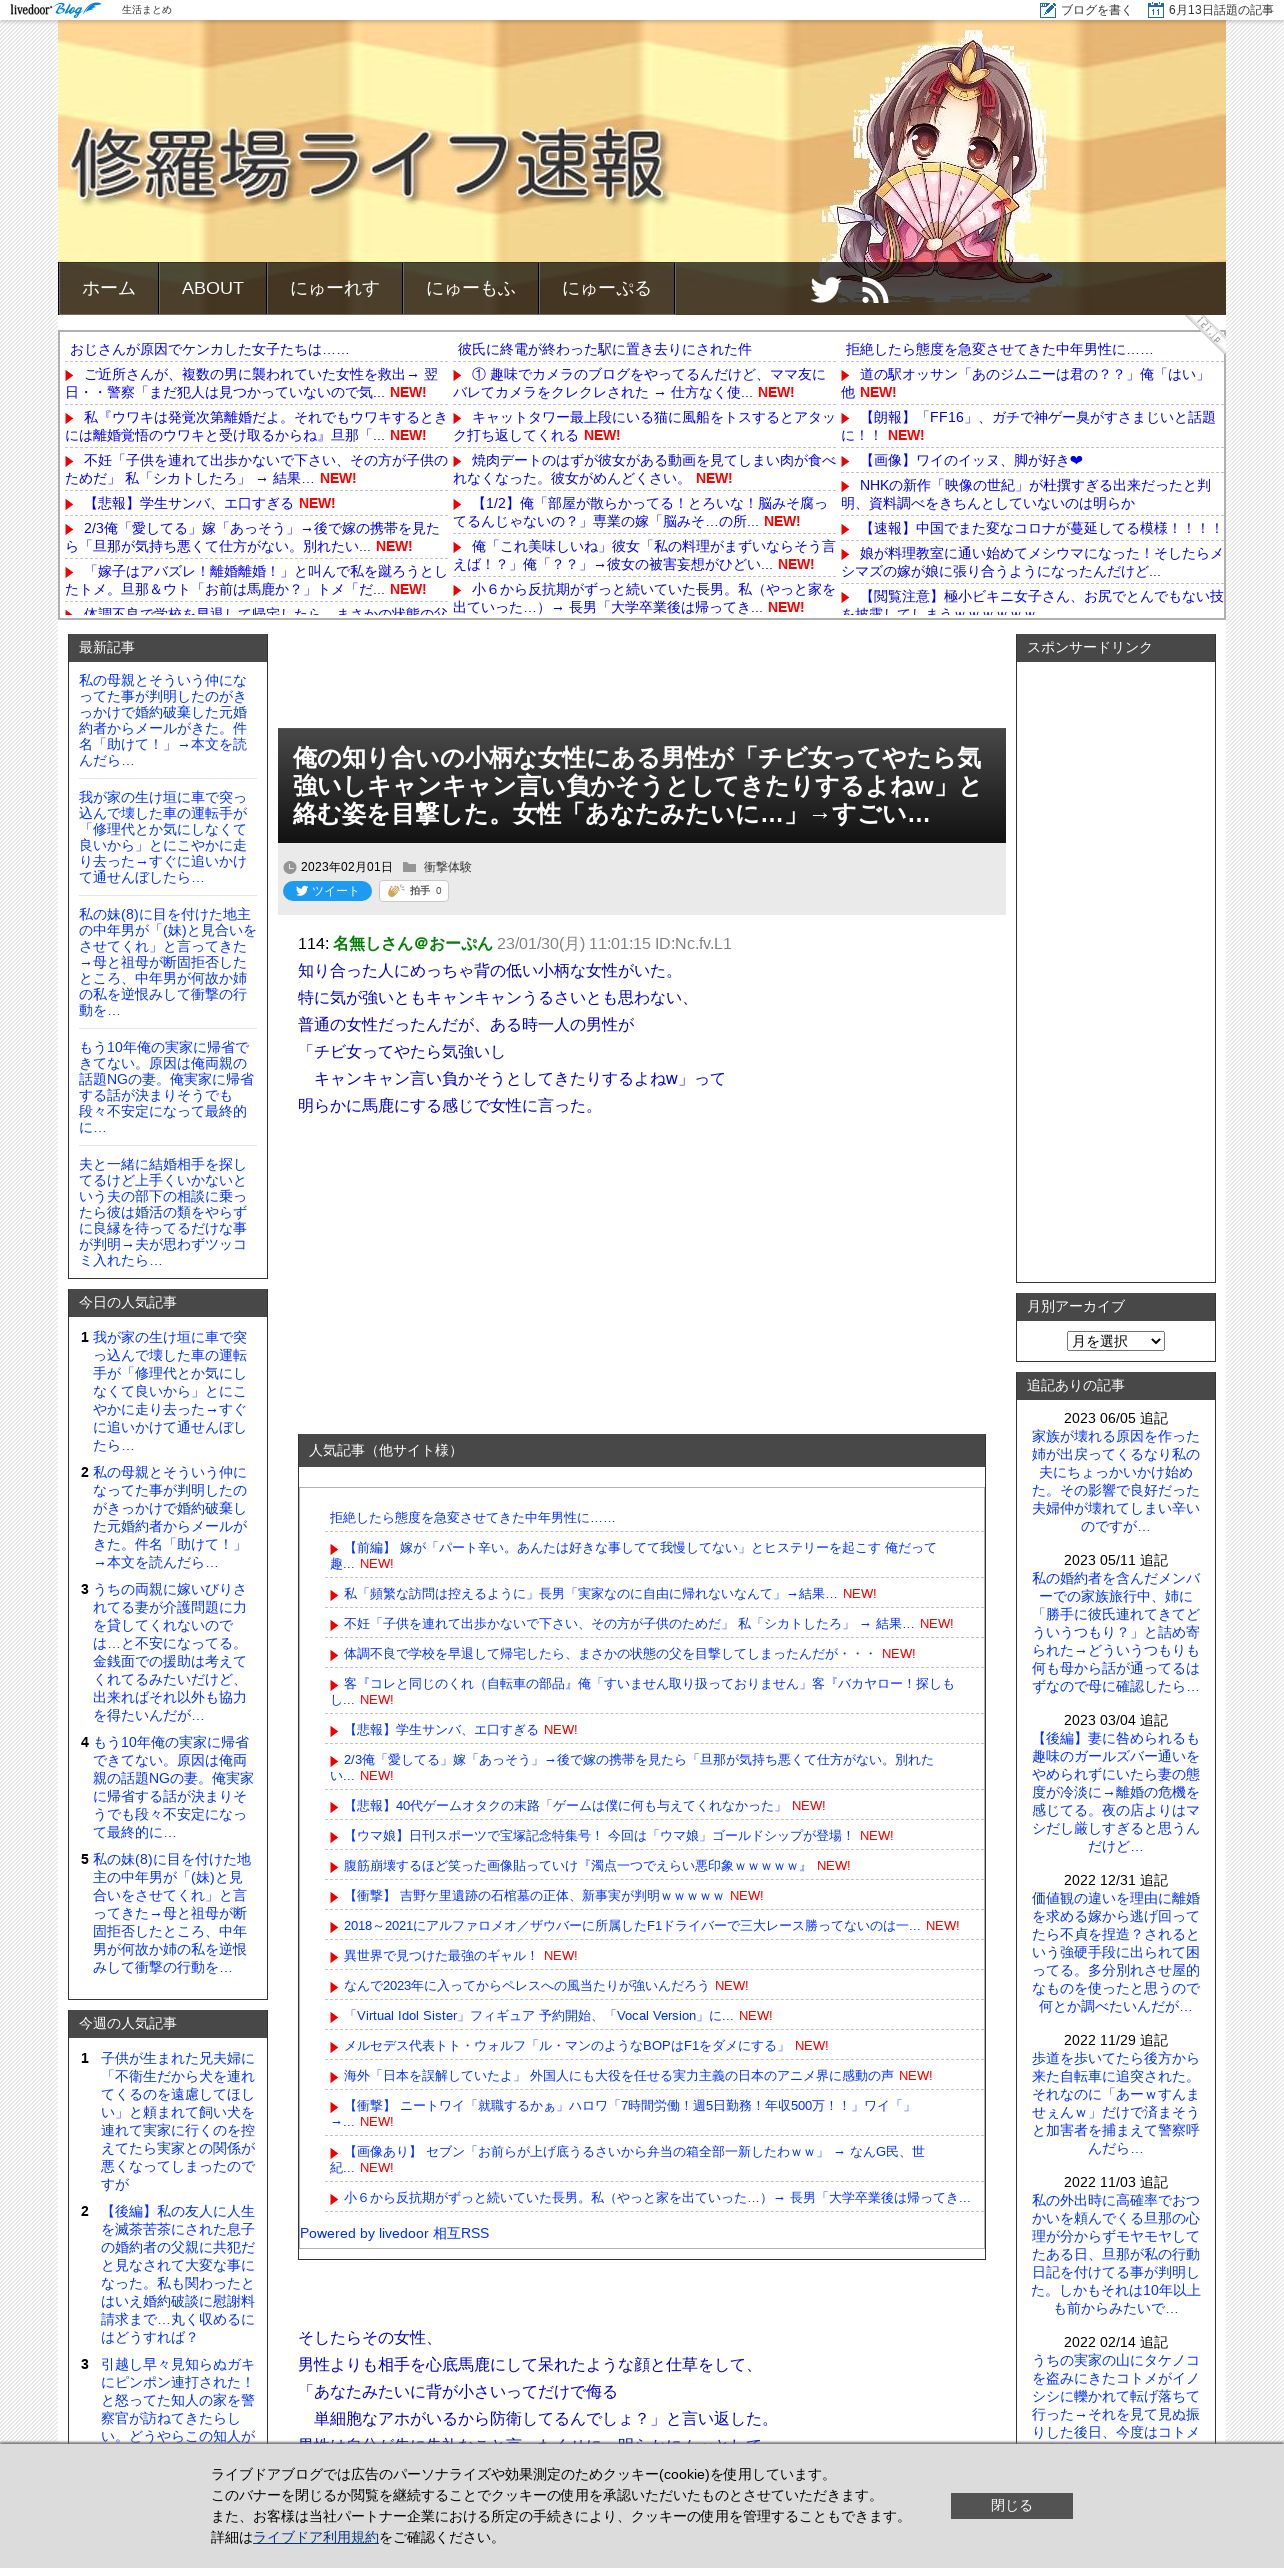Image resolution: width=1284 pixels, height=2568 pixels.
Task: Open the 月を選択 archive dropdown
Action: (x=1115, y=1341)
